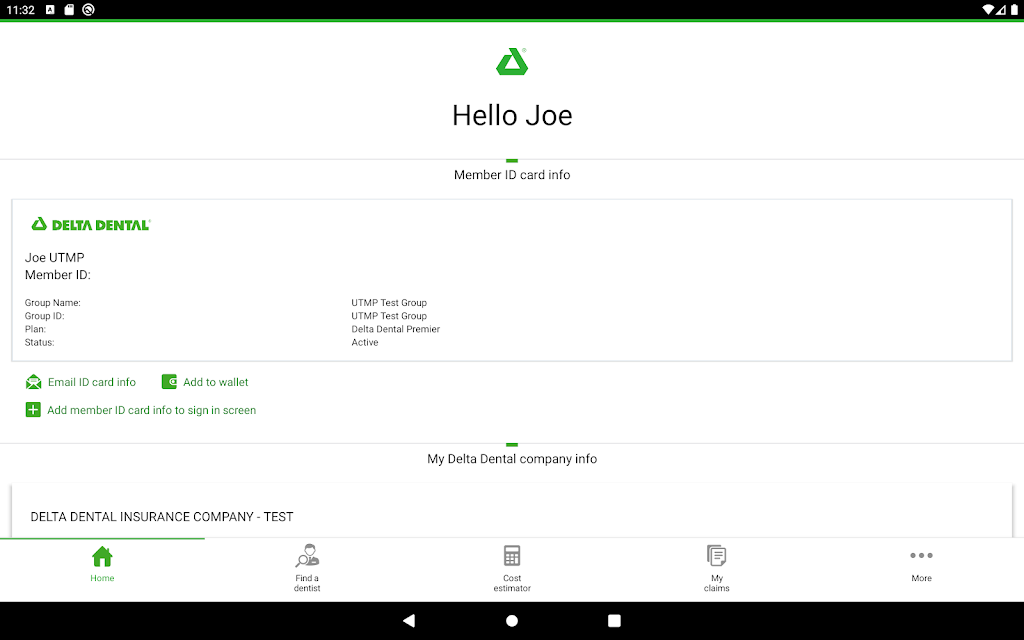The image size is (1024, 640).
Task: Tap the Member ID card info section header
Action: [x=512, y=175]
